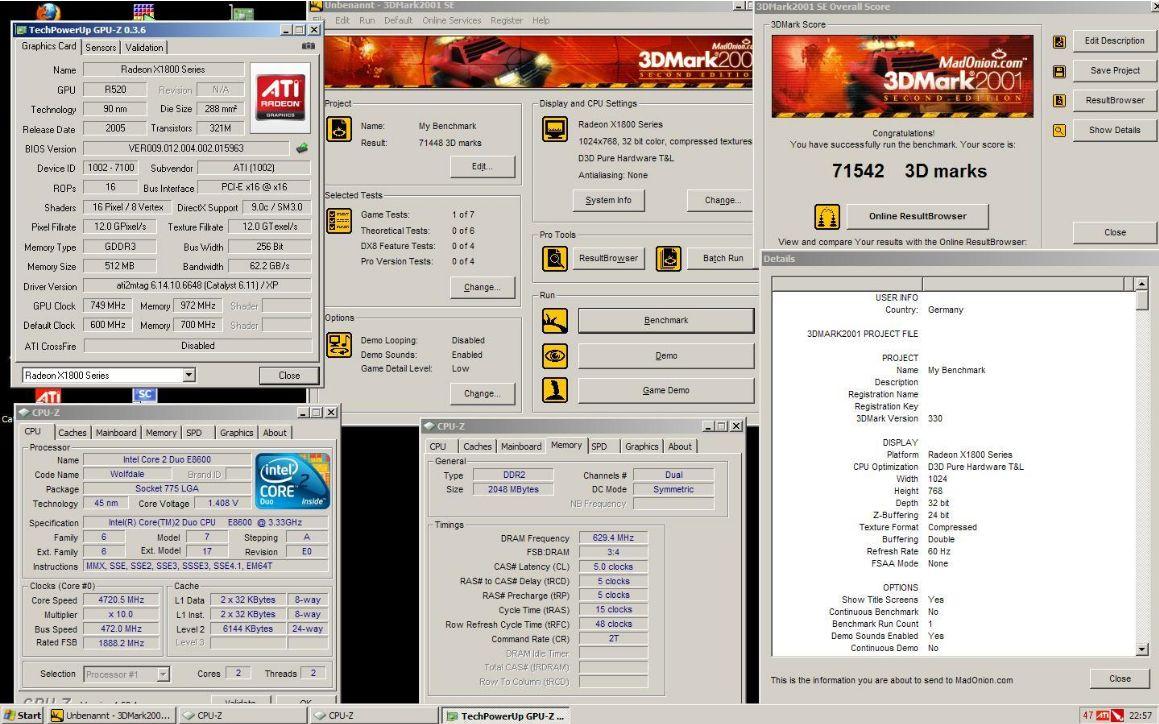Viewport: 1159px width, 724px height.
Task: Open the Caches tab in left CPU-Z window
Action: click(x=72, y=433)
